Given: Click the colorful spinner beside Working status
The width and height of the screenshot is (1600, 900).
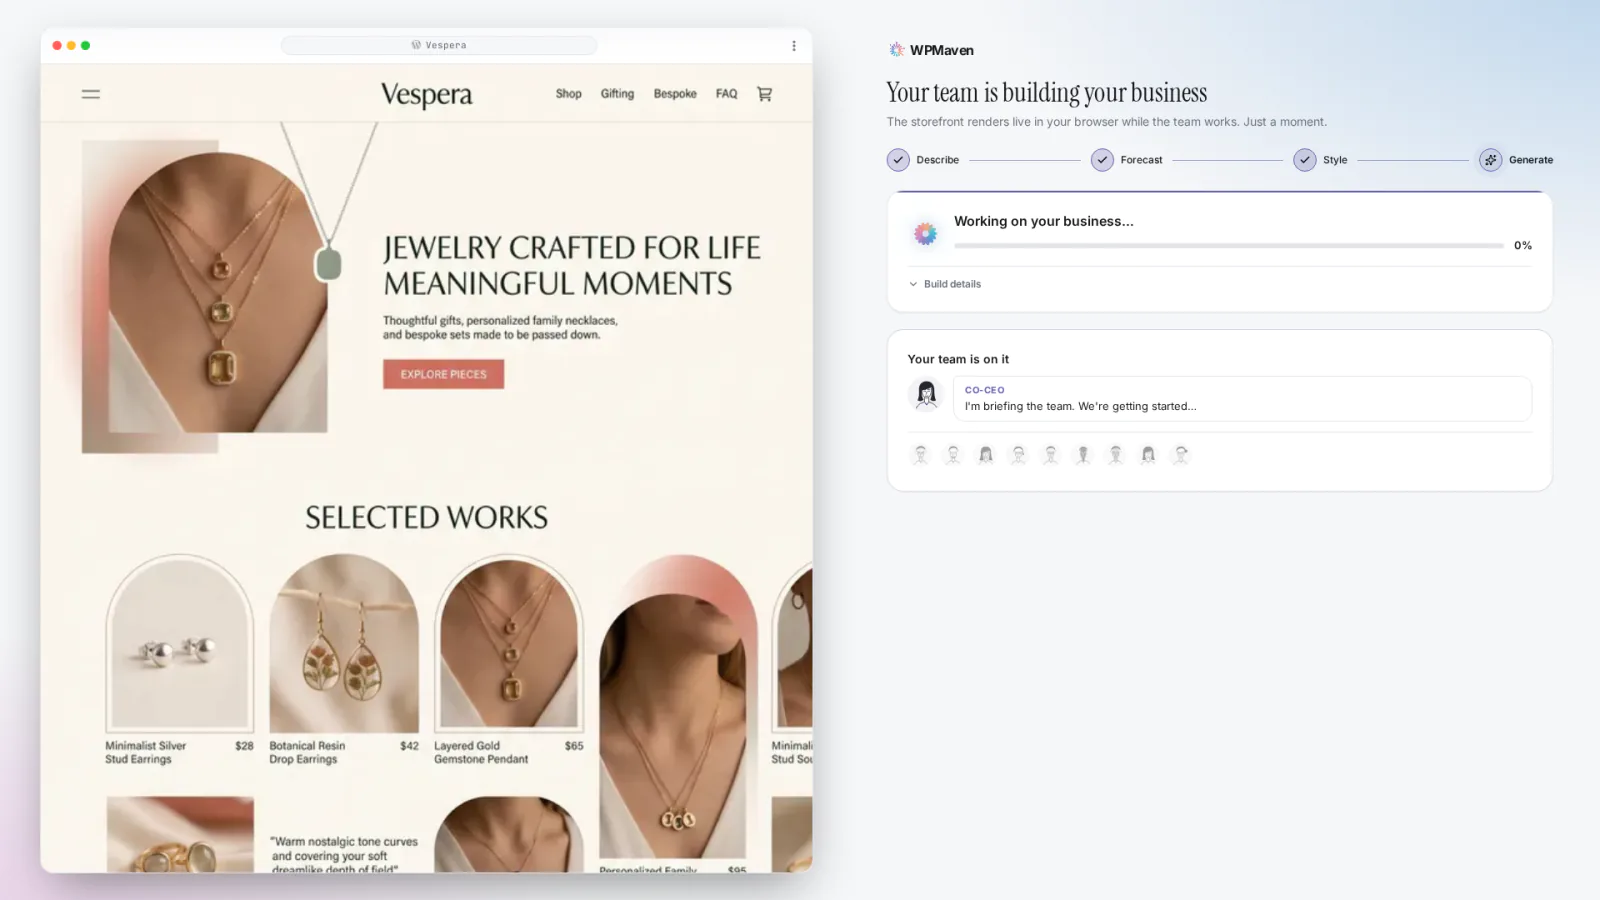Looking at the screenshot, I should pyautogui.click(x=926, y=233).
